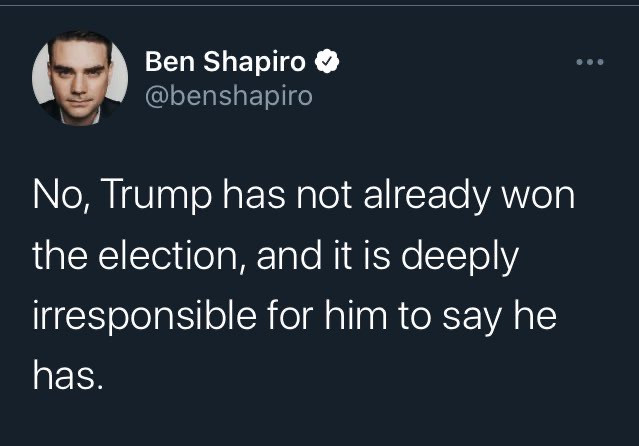Open the circular profile avatar photo
The image size is (639, 446).
coord(80,77)
